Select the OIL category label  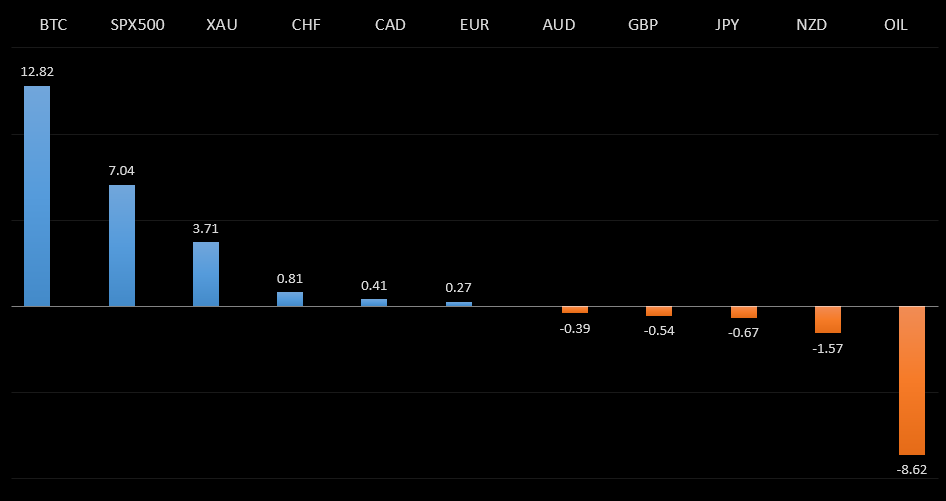pos(896,24)
